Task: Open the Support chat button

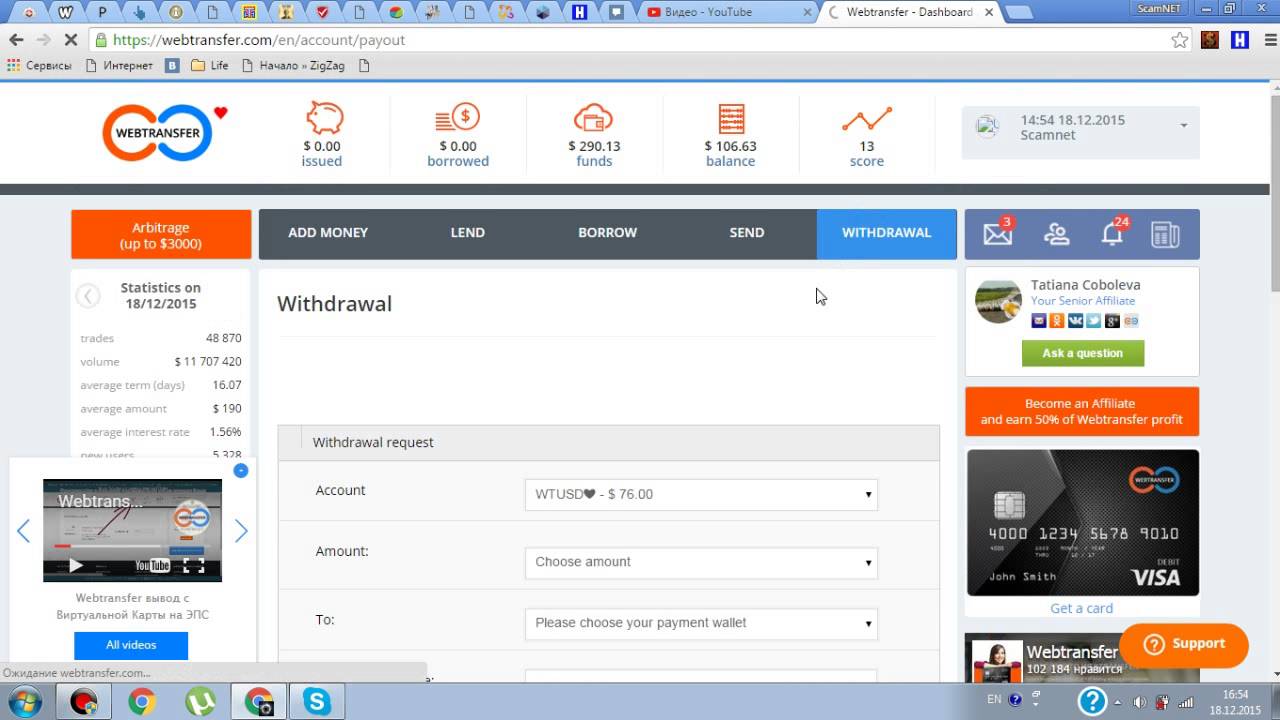Action: coord(1184,645)
